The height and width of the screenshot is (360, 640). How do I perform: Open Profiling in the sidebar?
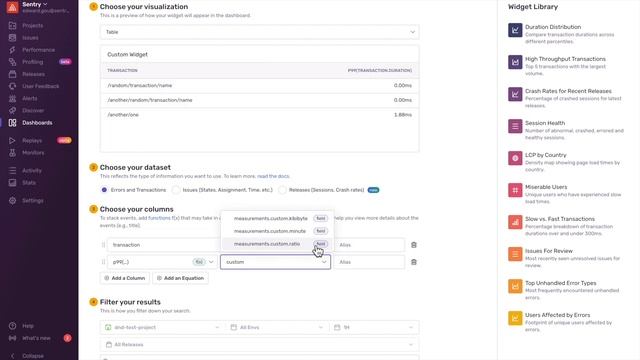33,62
